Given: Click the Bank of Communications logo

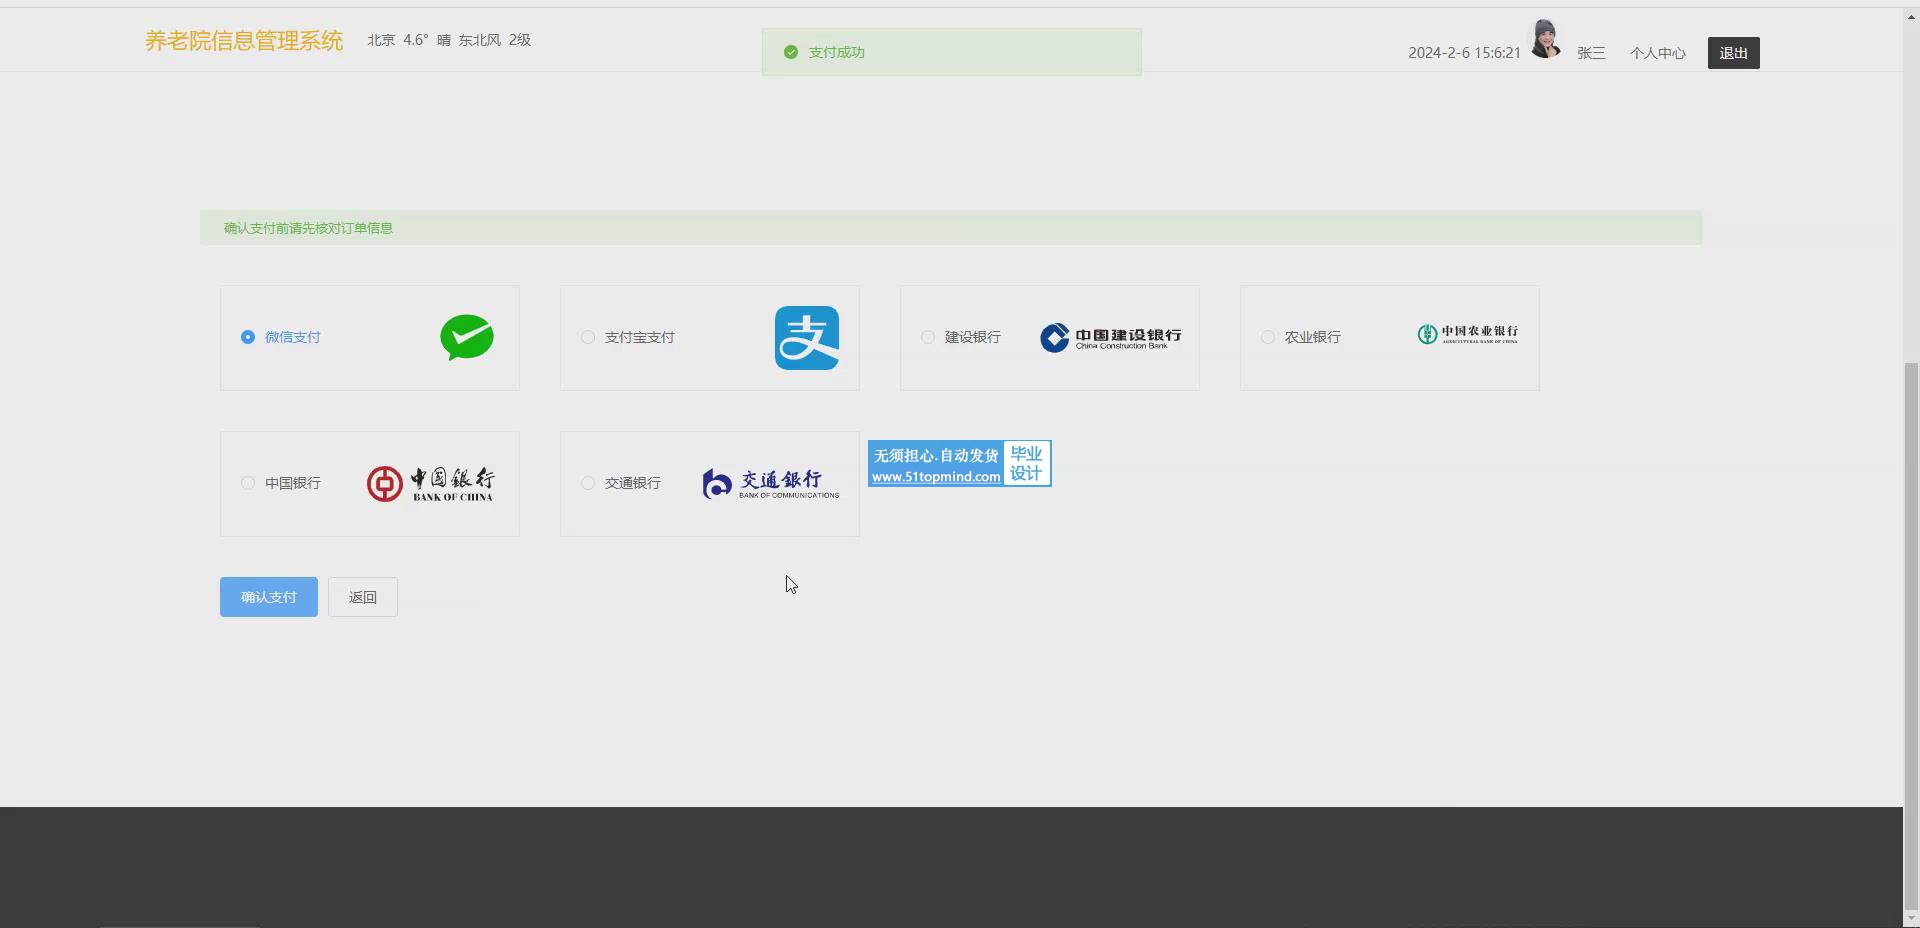Looking at the screenshot, I should (x=770, y=484).
